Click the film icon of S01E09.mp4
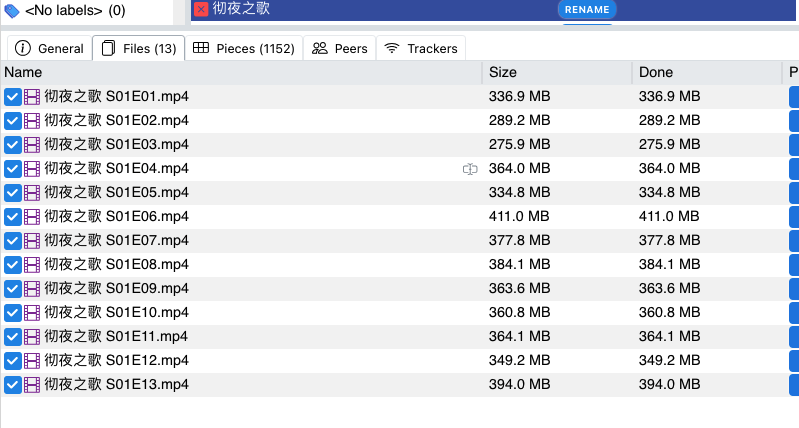Image resolution: width=799 pixels, height=428 pixels. point(32,288)
